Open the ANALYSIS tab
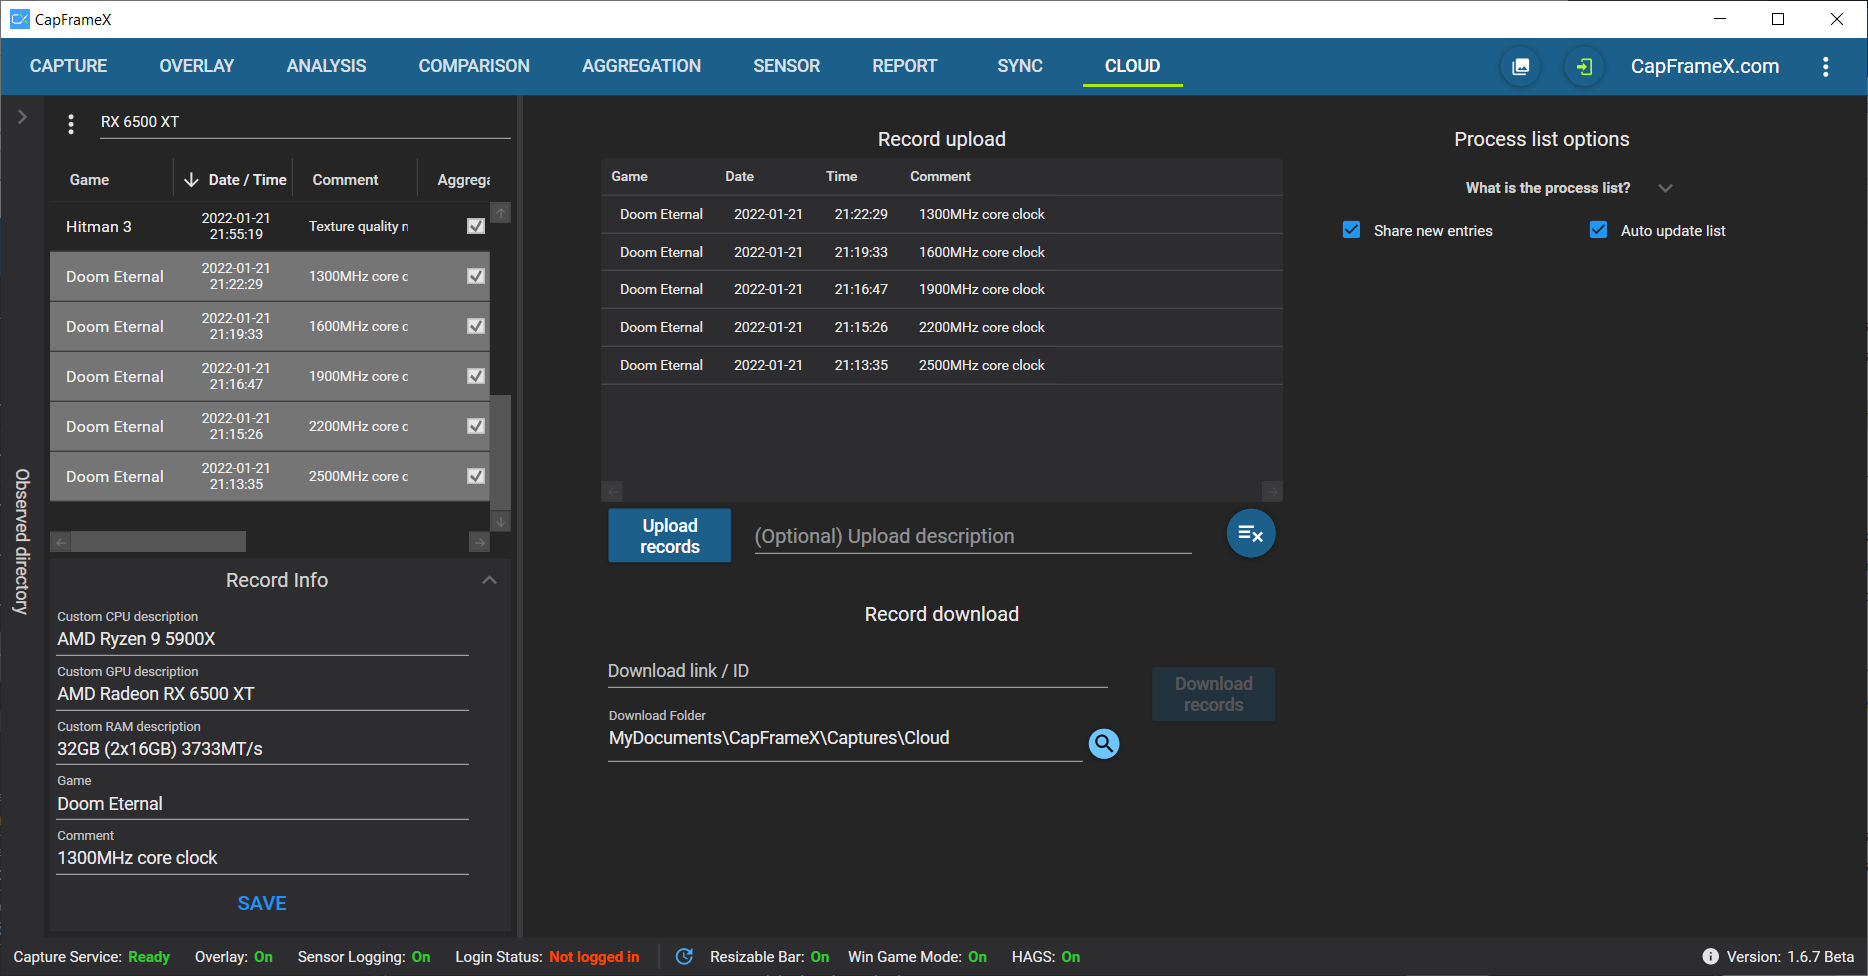 point(327,66)
